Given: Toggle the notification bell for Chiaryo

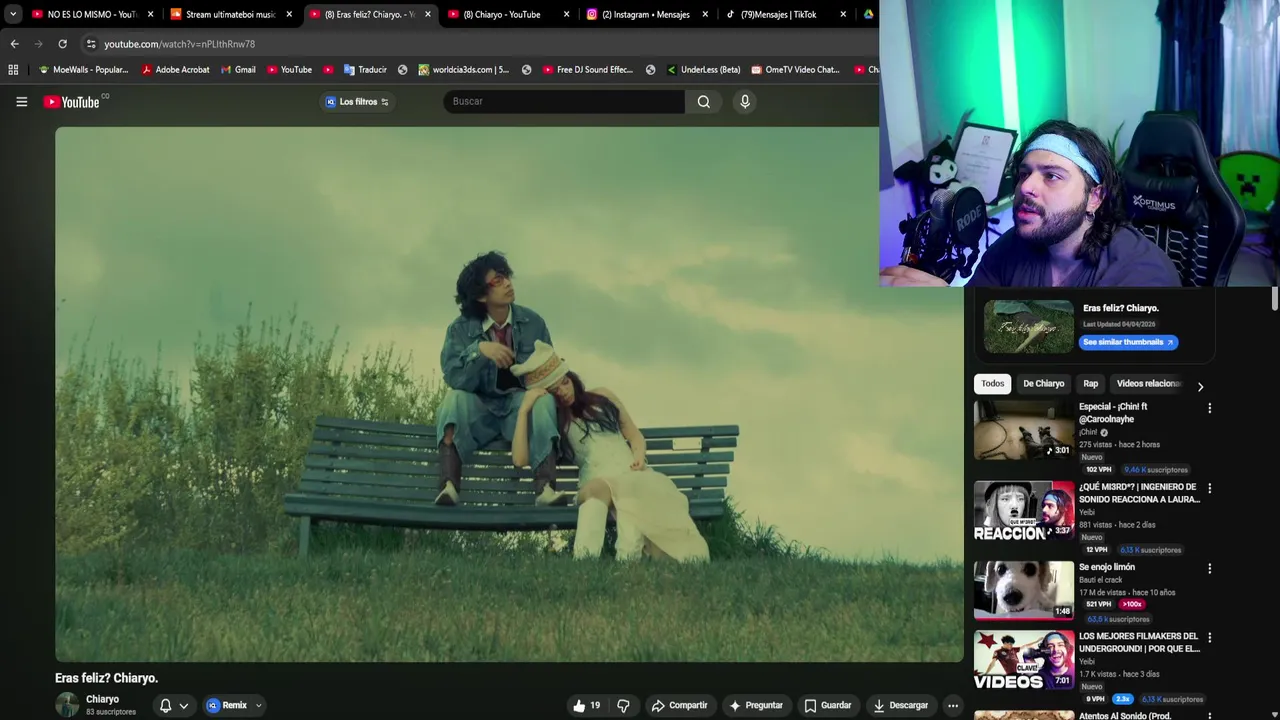Looking at the screenshot, I should pyautogui.click(x=165, y=705).
